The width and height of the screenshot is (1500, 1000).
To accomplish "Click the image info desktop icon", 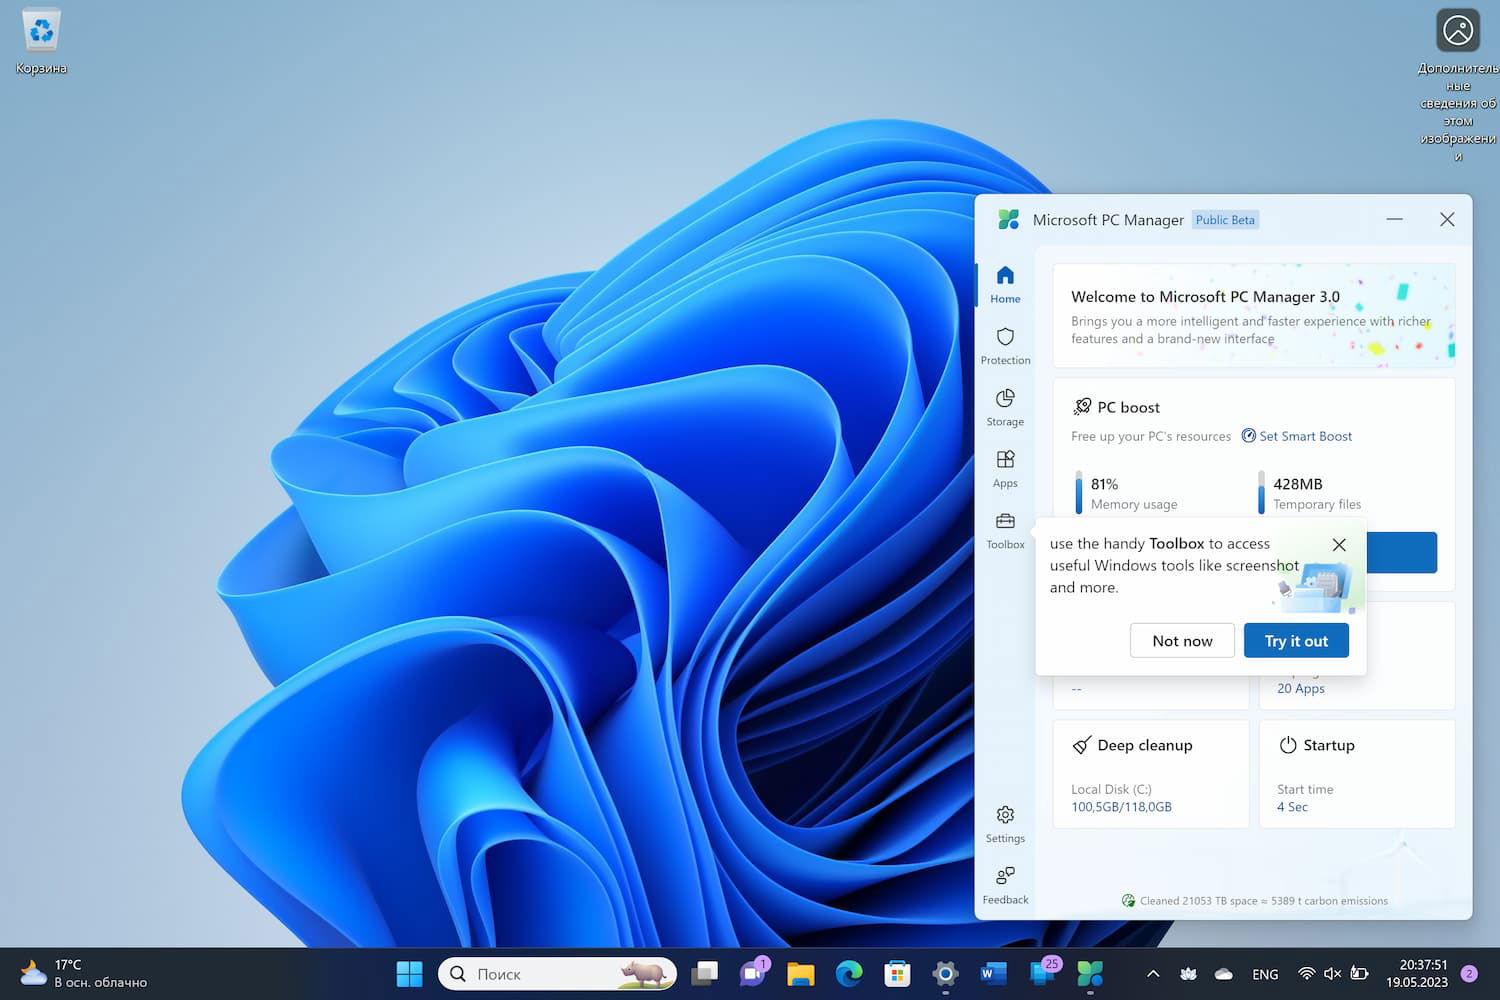I will [1458, 85].
